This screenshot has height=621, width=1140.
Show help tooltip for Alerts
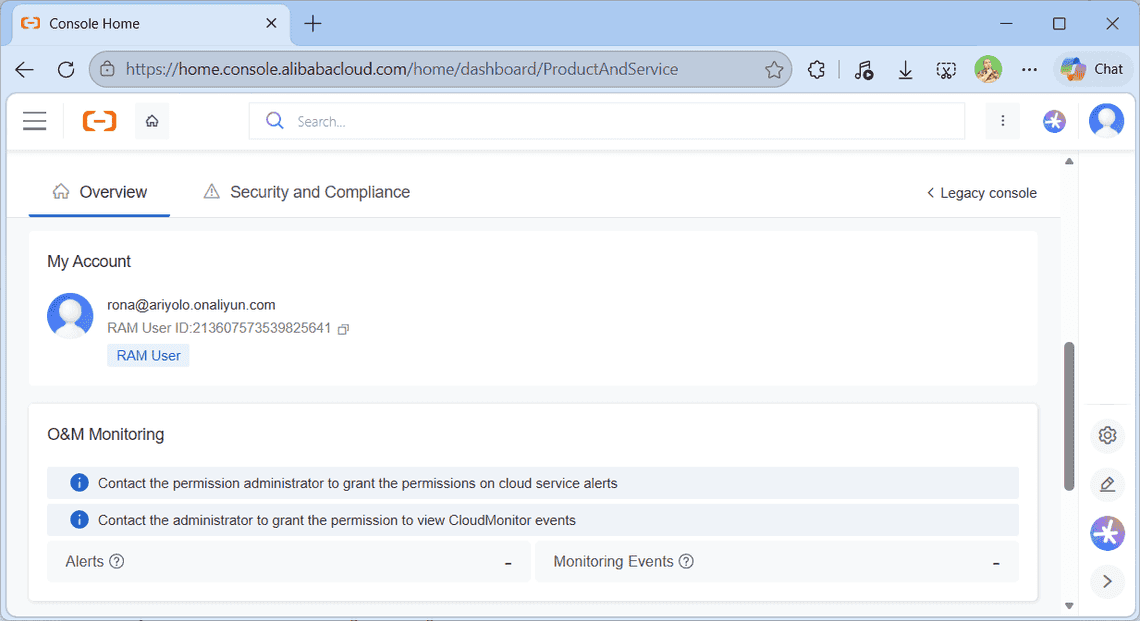point(117,562)
